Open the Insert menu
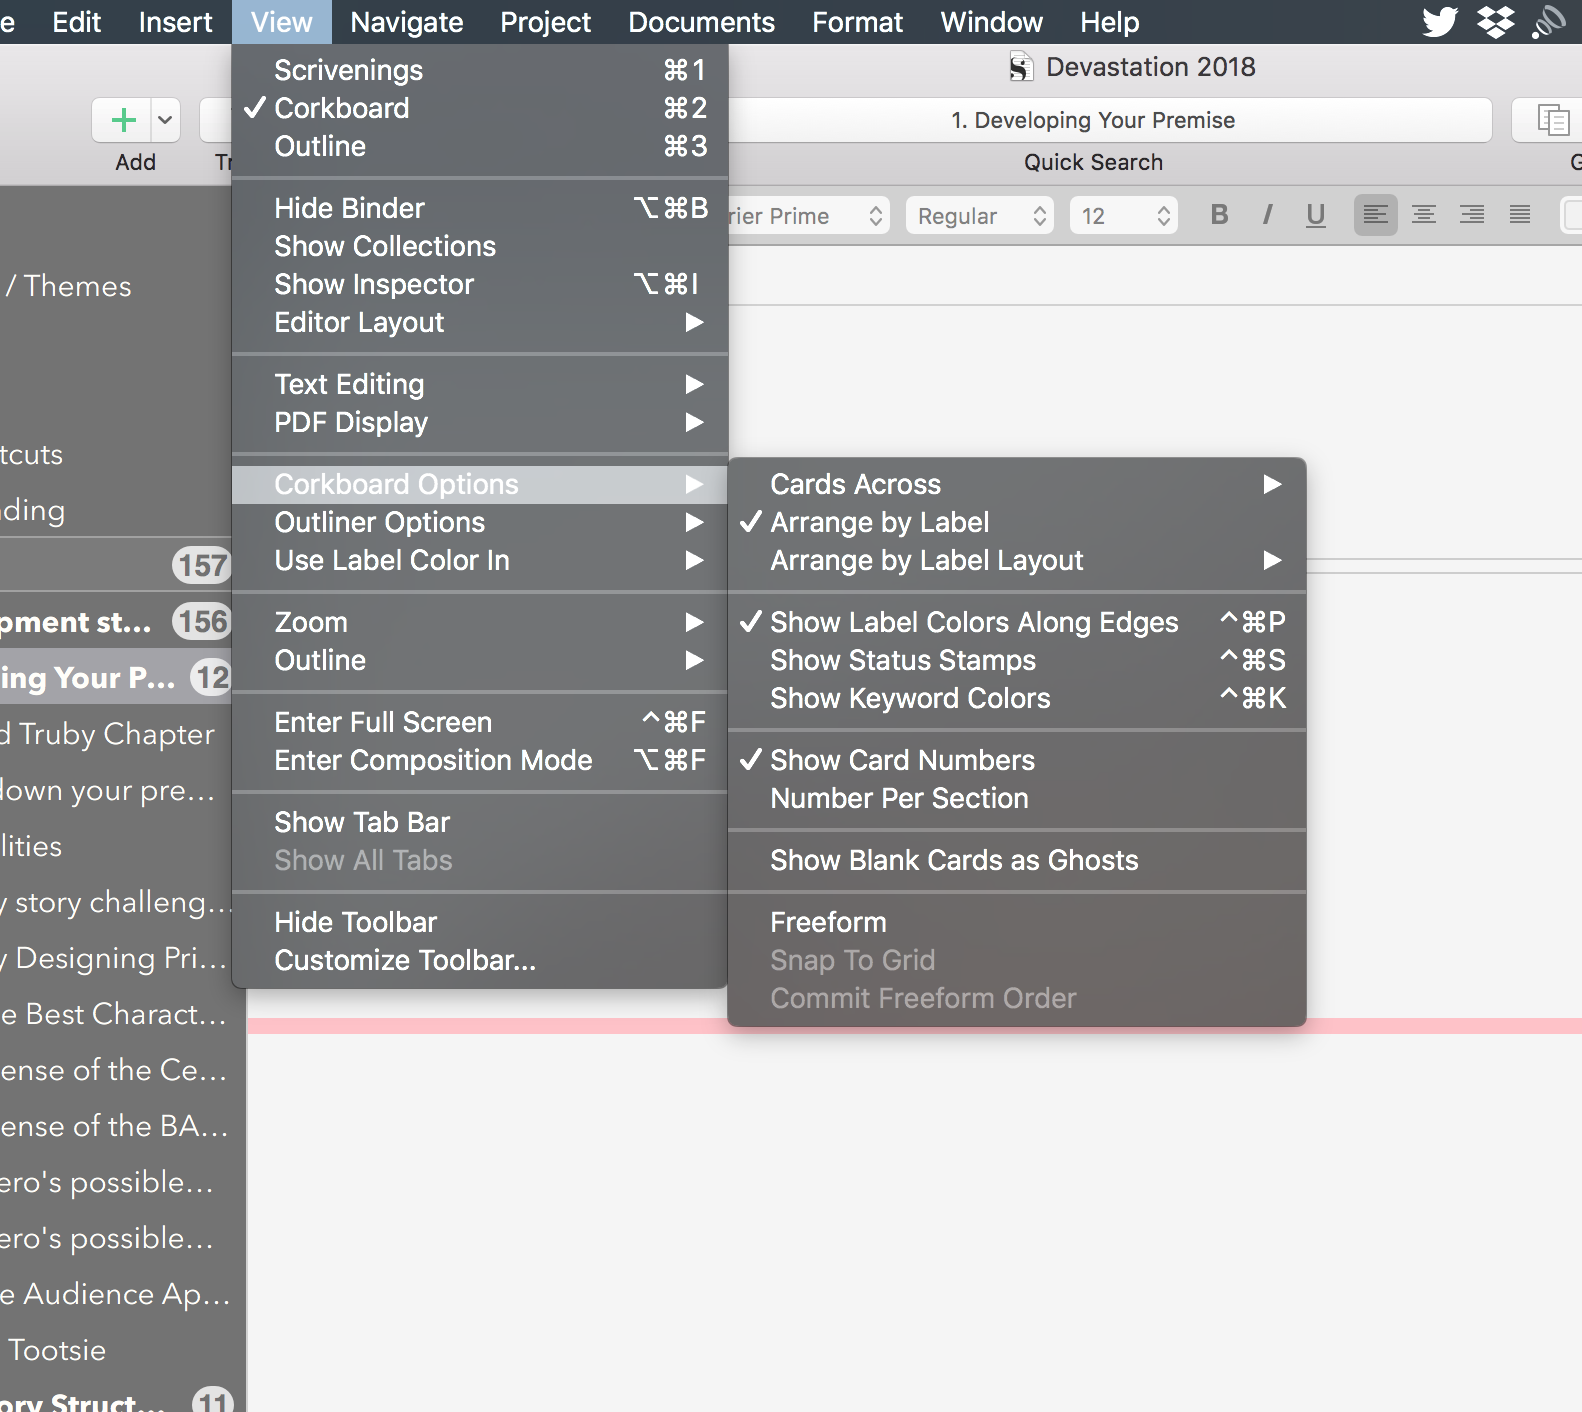The height and width of the screenshot is (1412, 1582). click(175, 22)
